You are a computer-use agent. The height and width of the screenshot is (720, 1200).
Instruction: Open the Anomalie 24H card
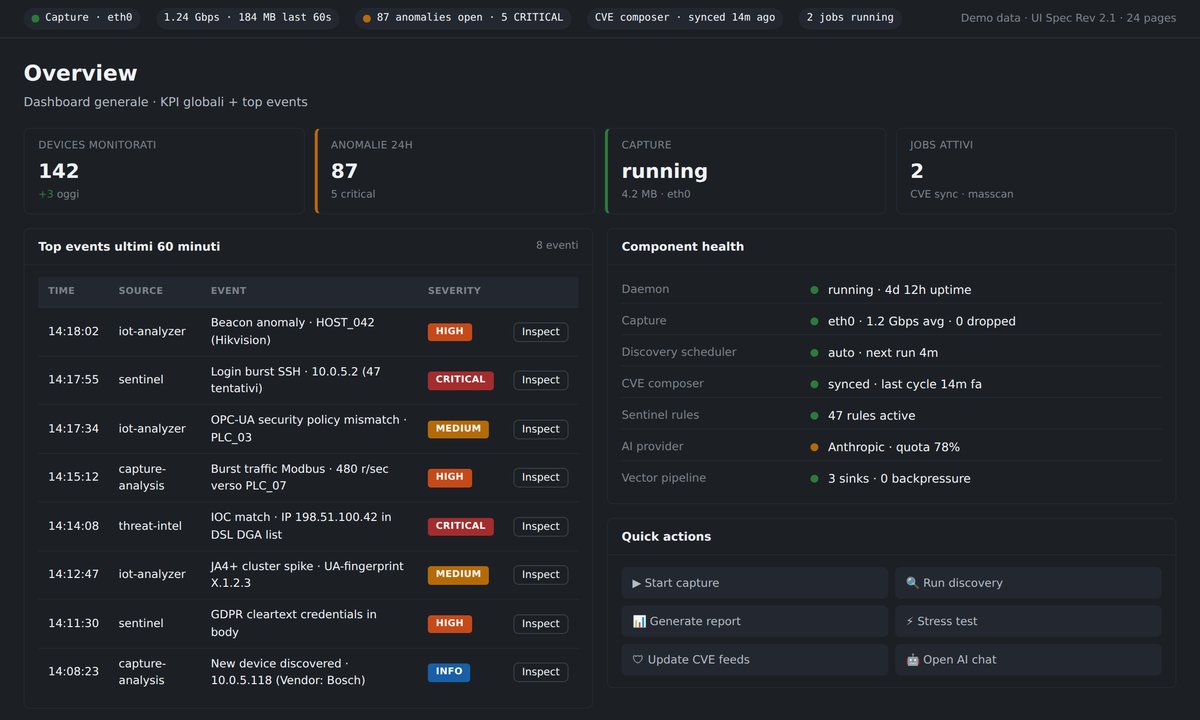pyautogui.click(x=455, y=171)
